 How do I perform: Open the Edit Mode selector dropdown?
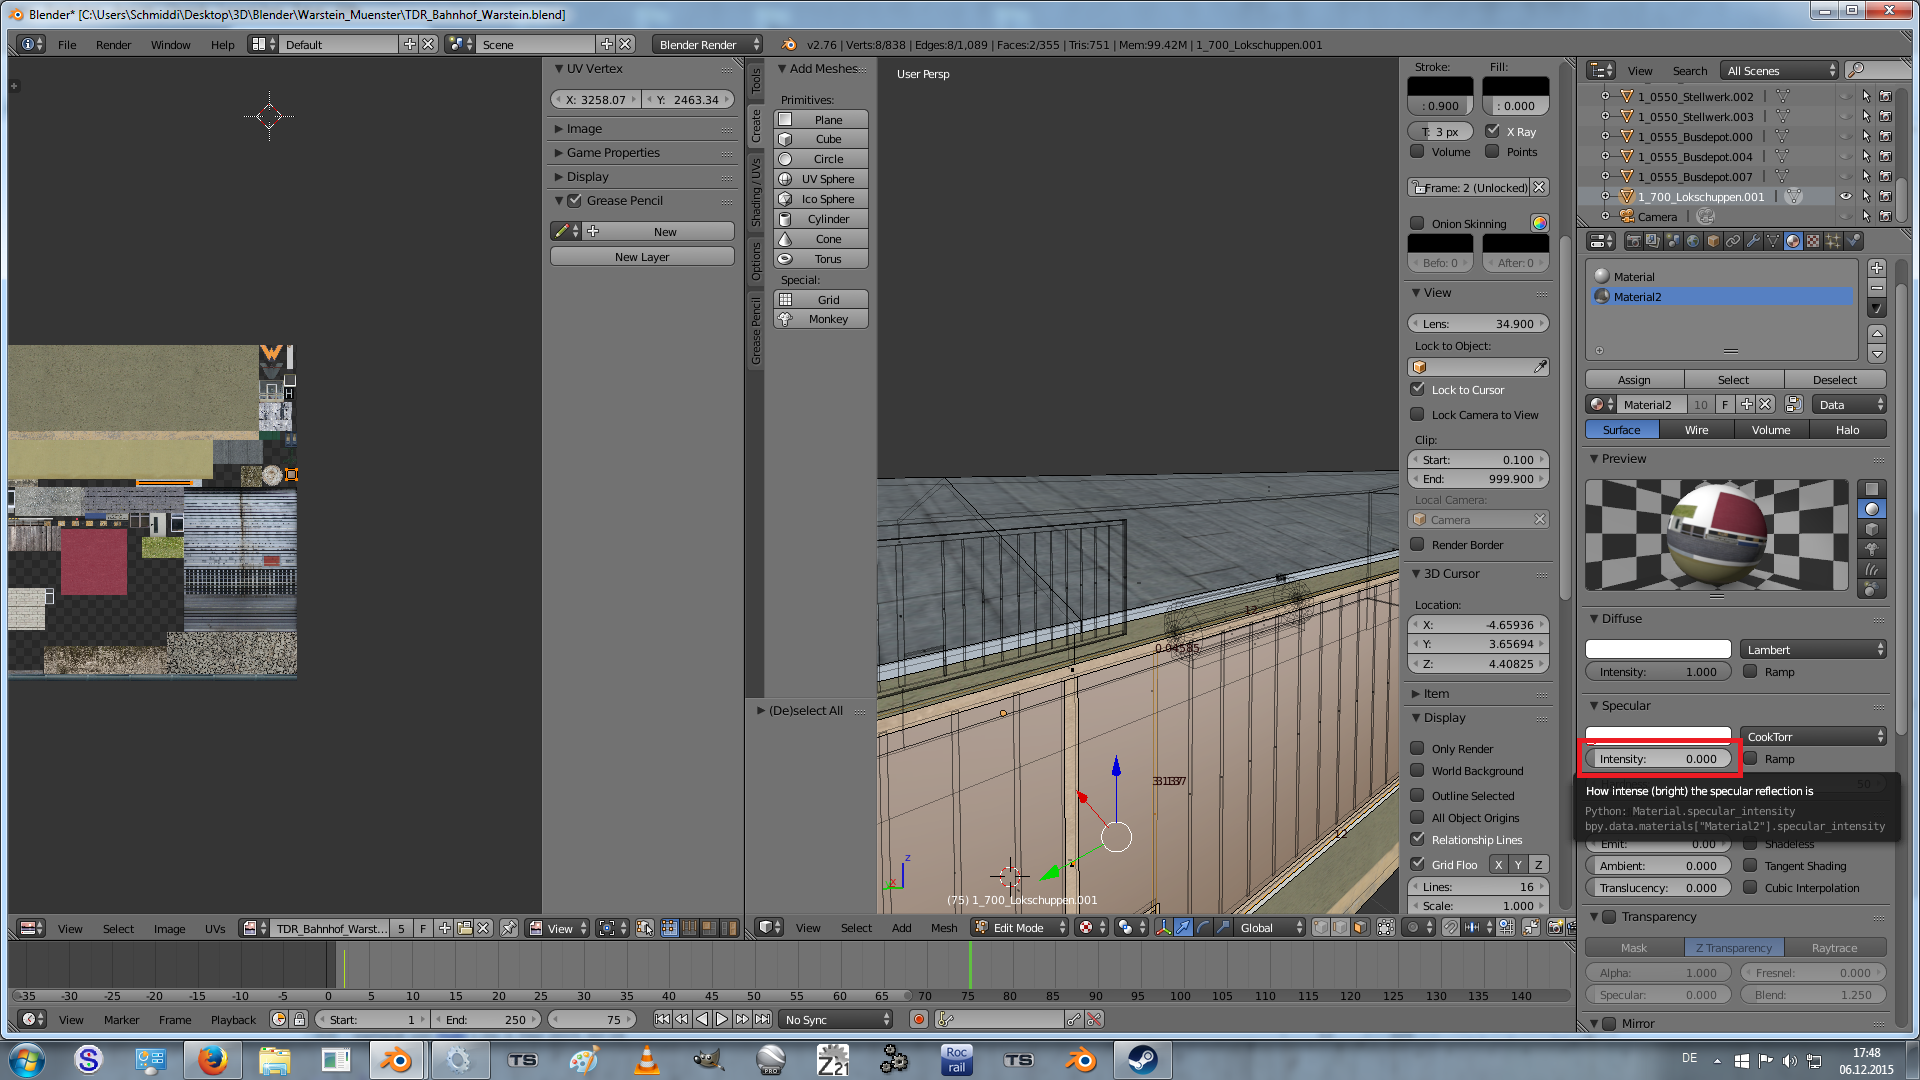1020,928
